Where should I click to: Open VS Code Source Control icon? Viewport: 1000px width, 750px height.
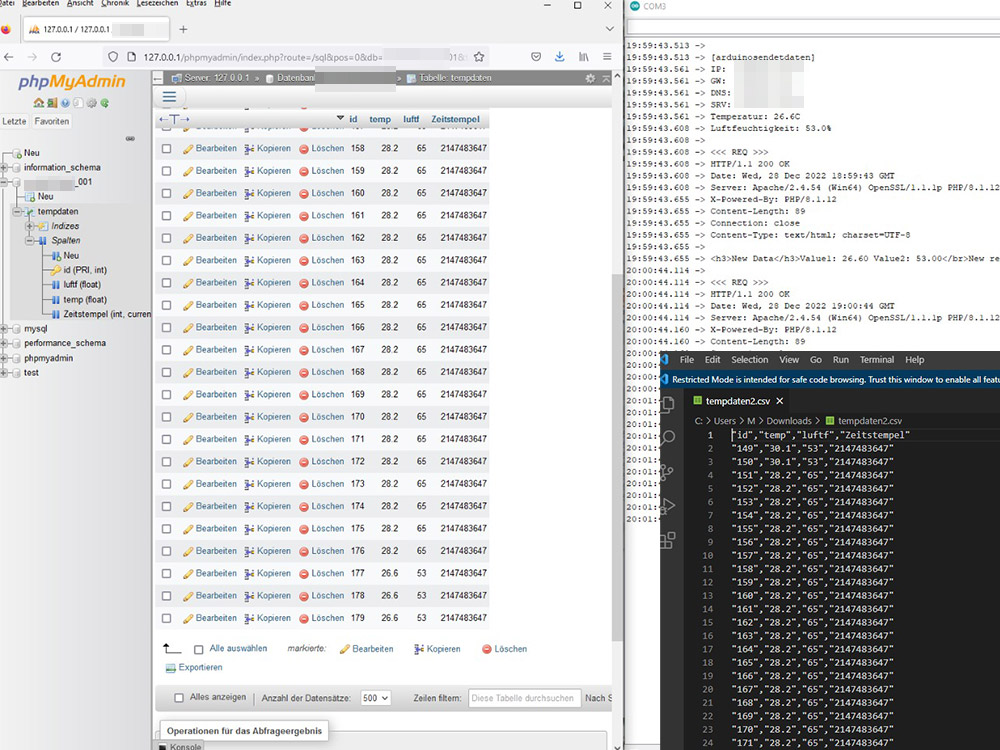(667, 472)
